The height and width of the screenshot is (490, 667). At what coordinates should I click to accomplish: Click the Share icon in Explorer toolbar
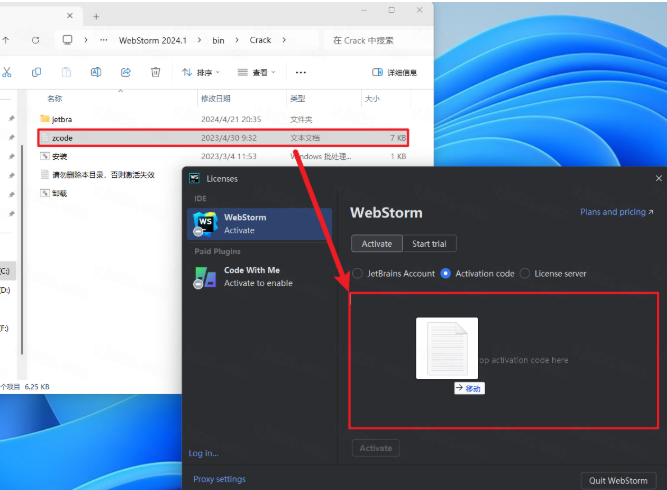(126, 72)
